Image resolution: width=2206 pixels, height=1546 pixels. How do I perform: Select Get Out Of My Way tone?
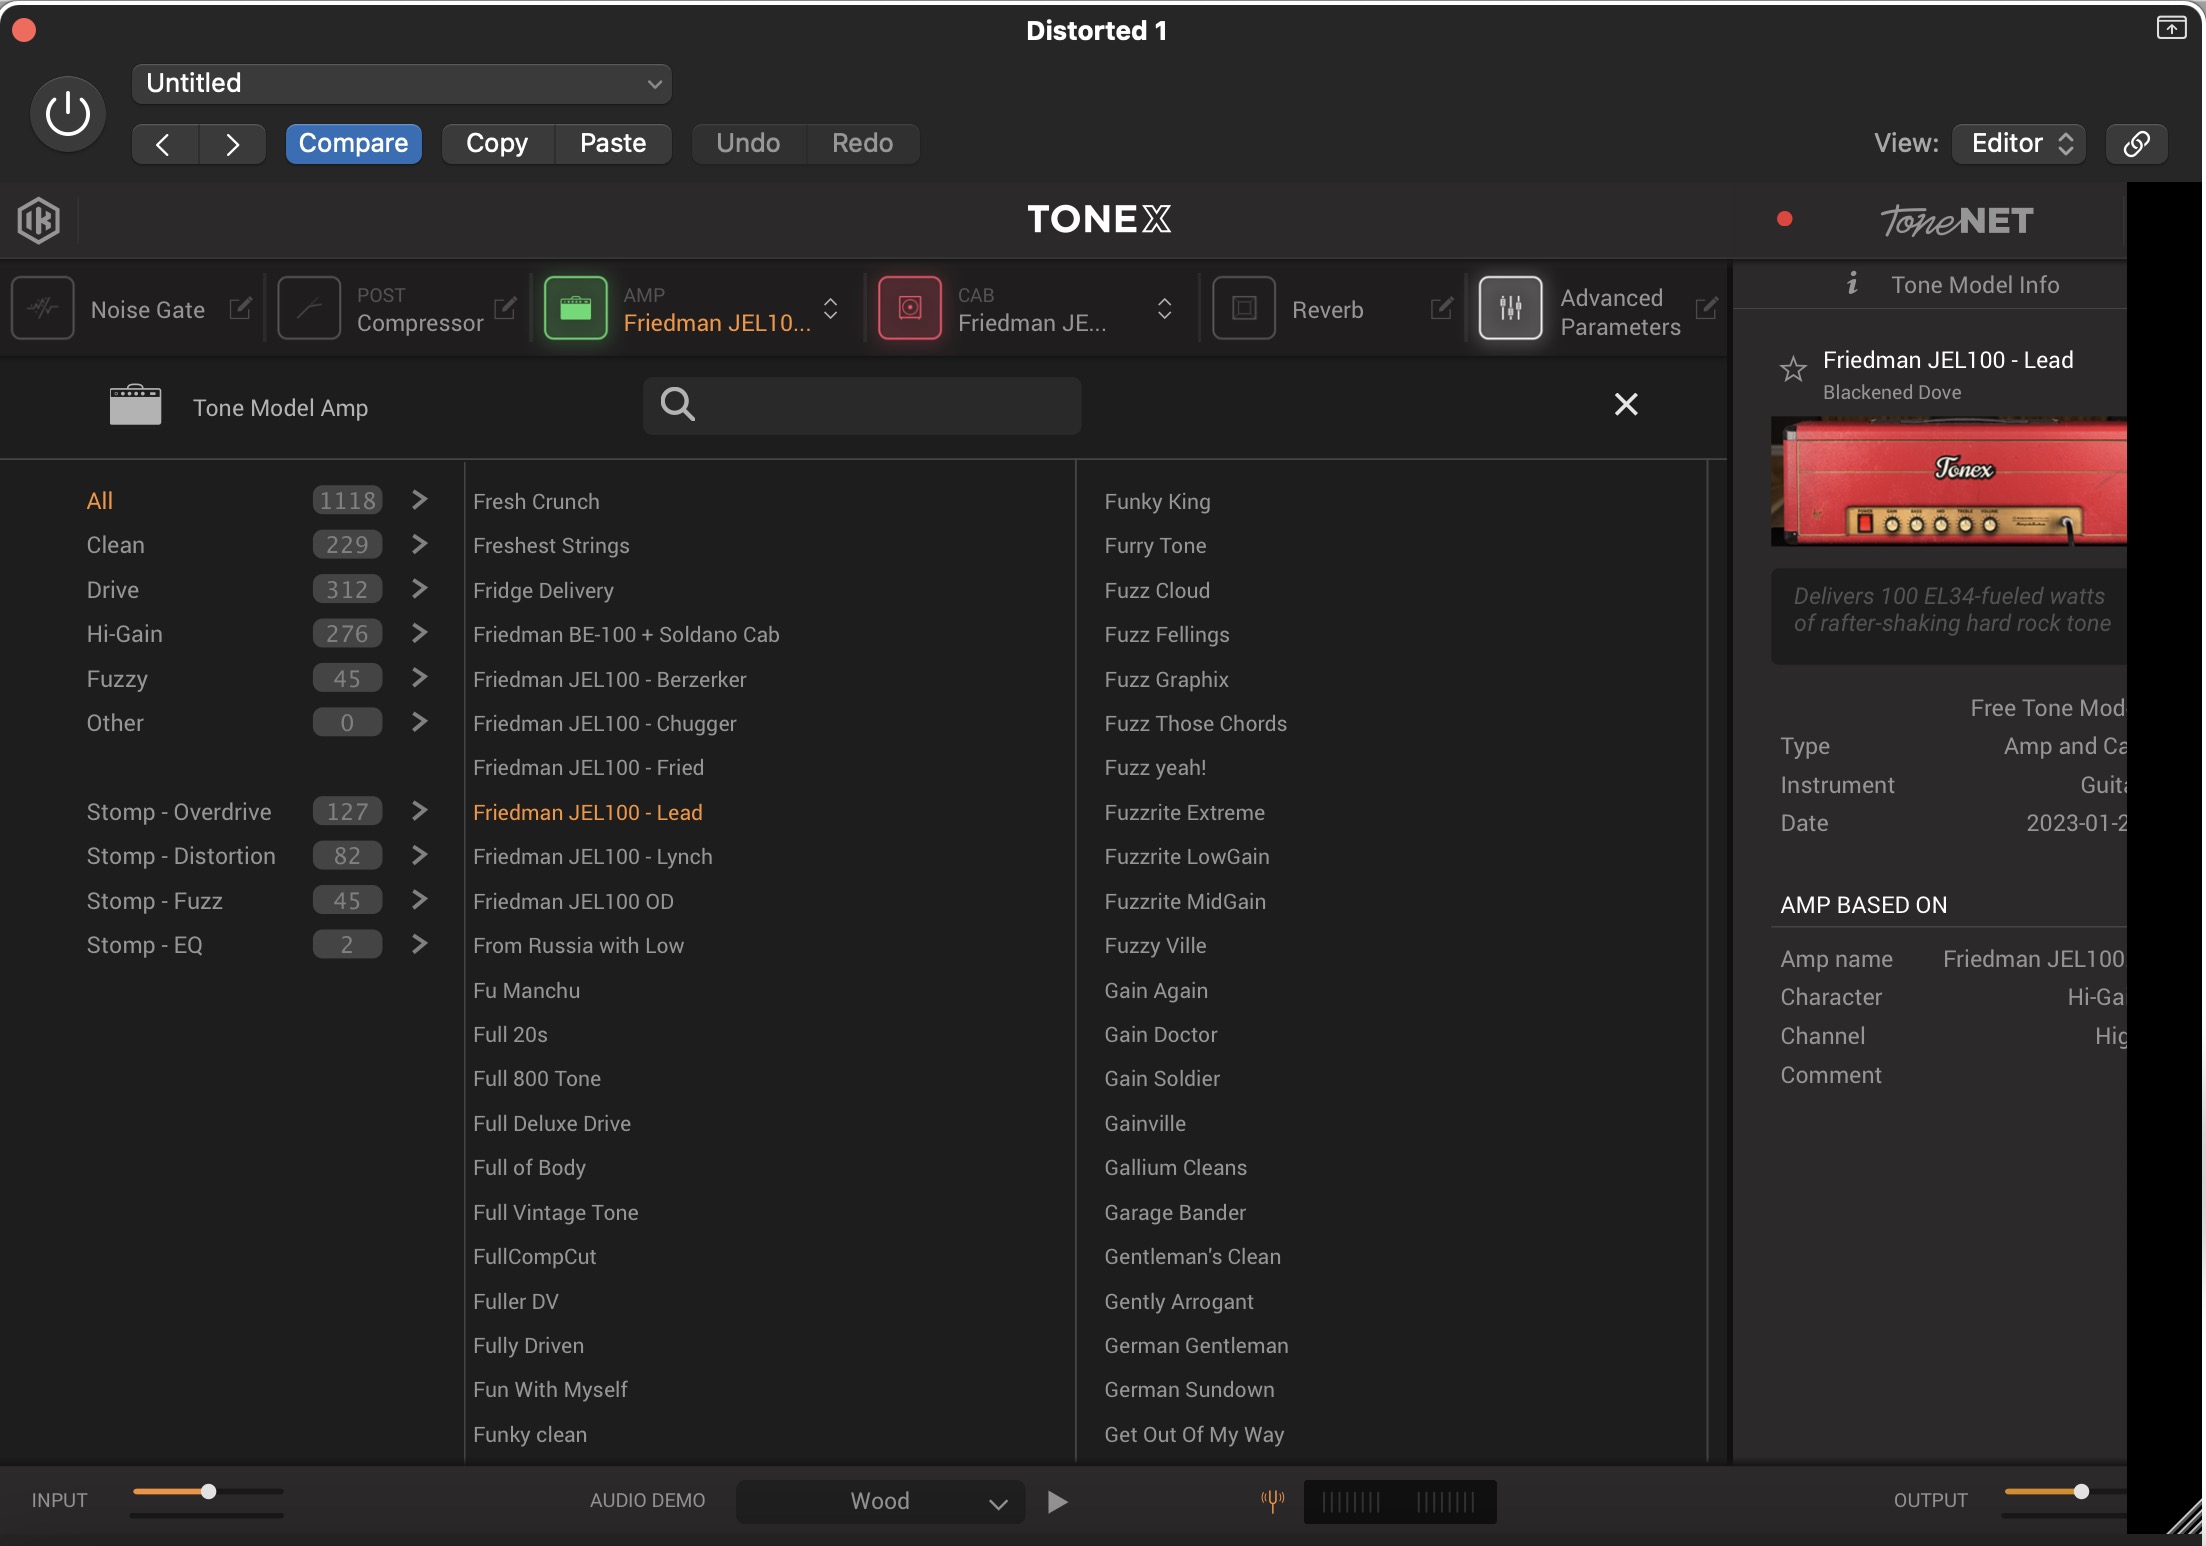pos(1195,1434)
